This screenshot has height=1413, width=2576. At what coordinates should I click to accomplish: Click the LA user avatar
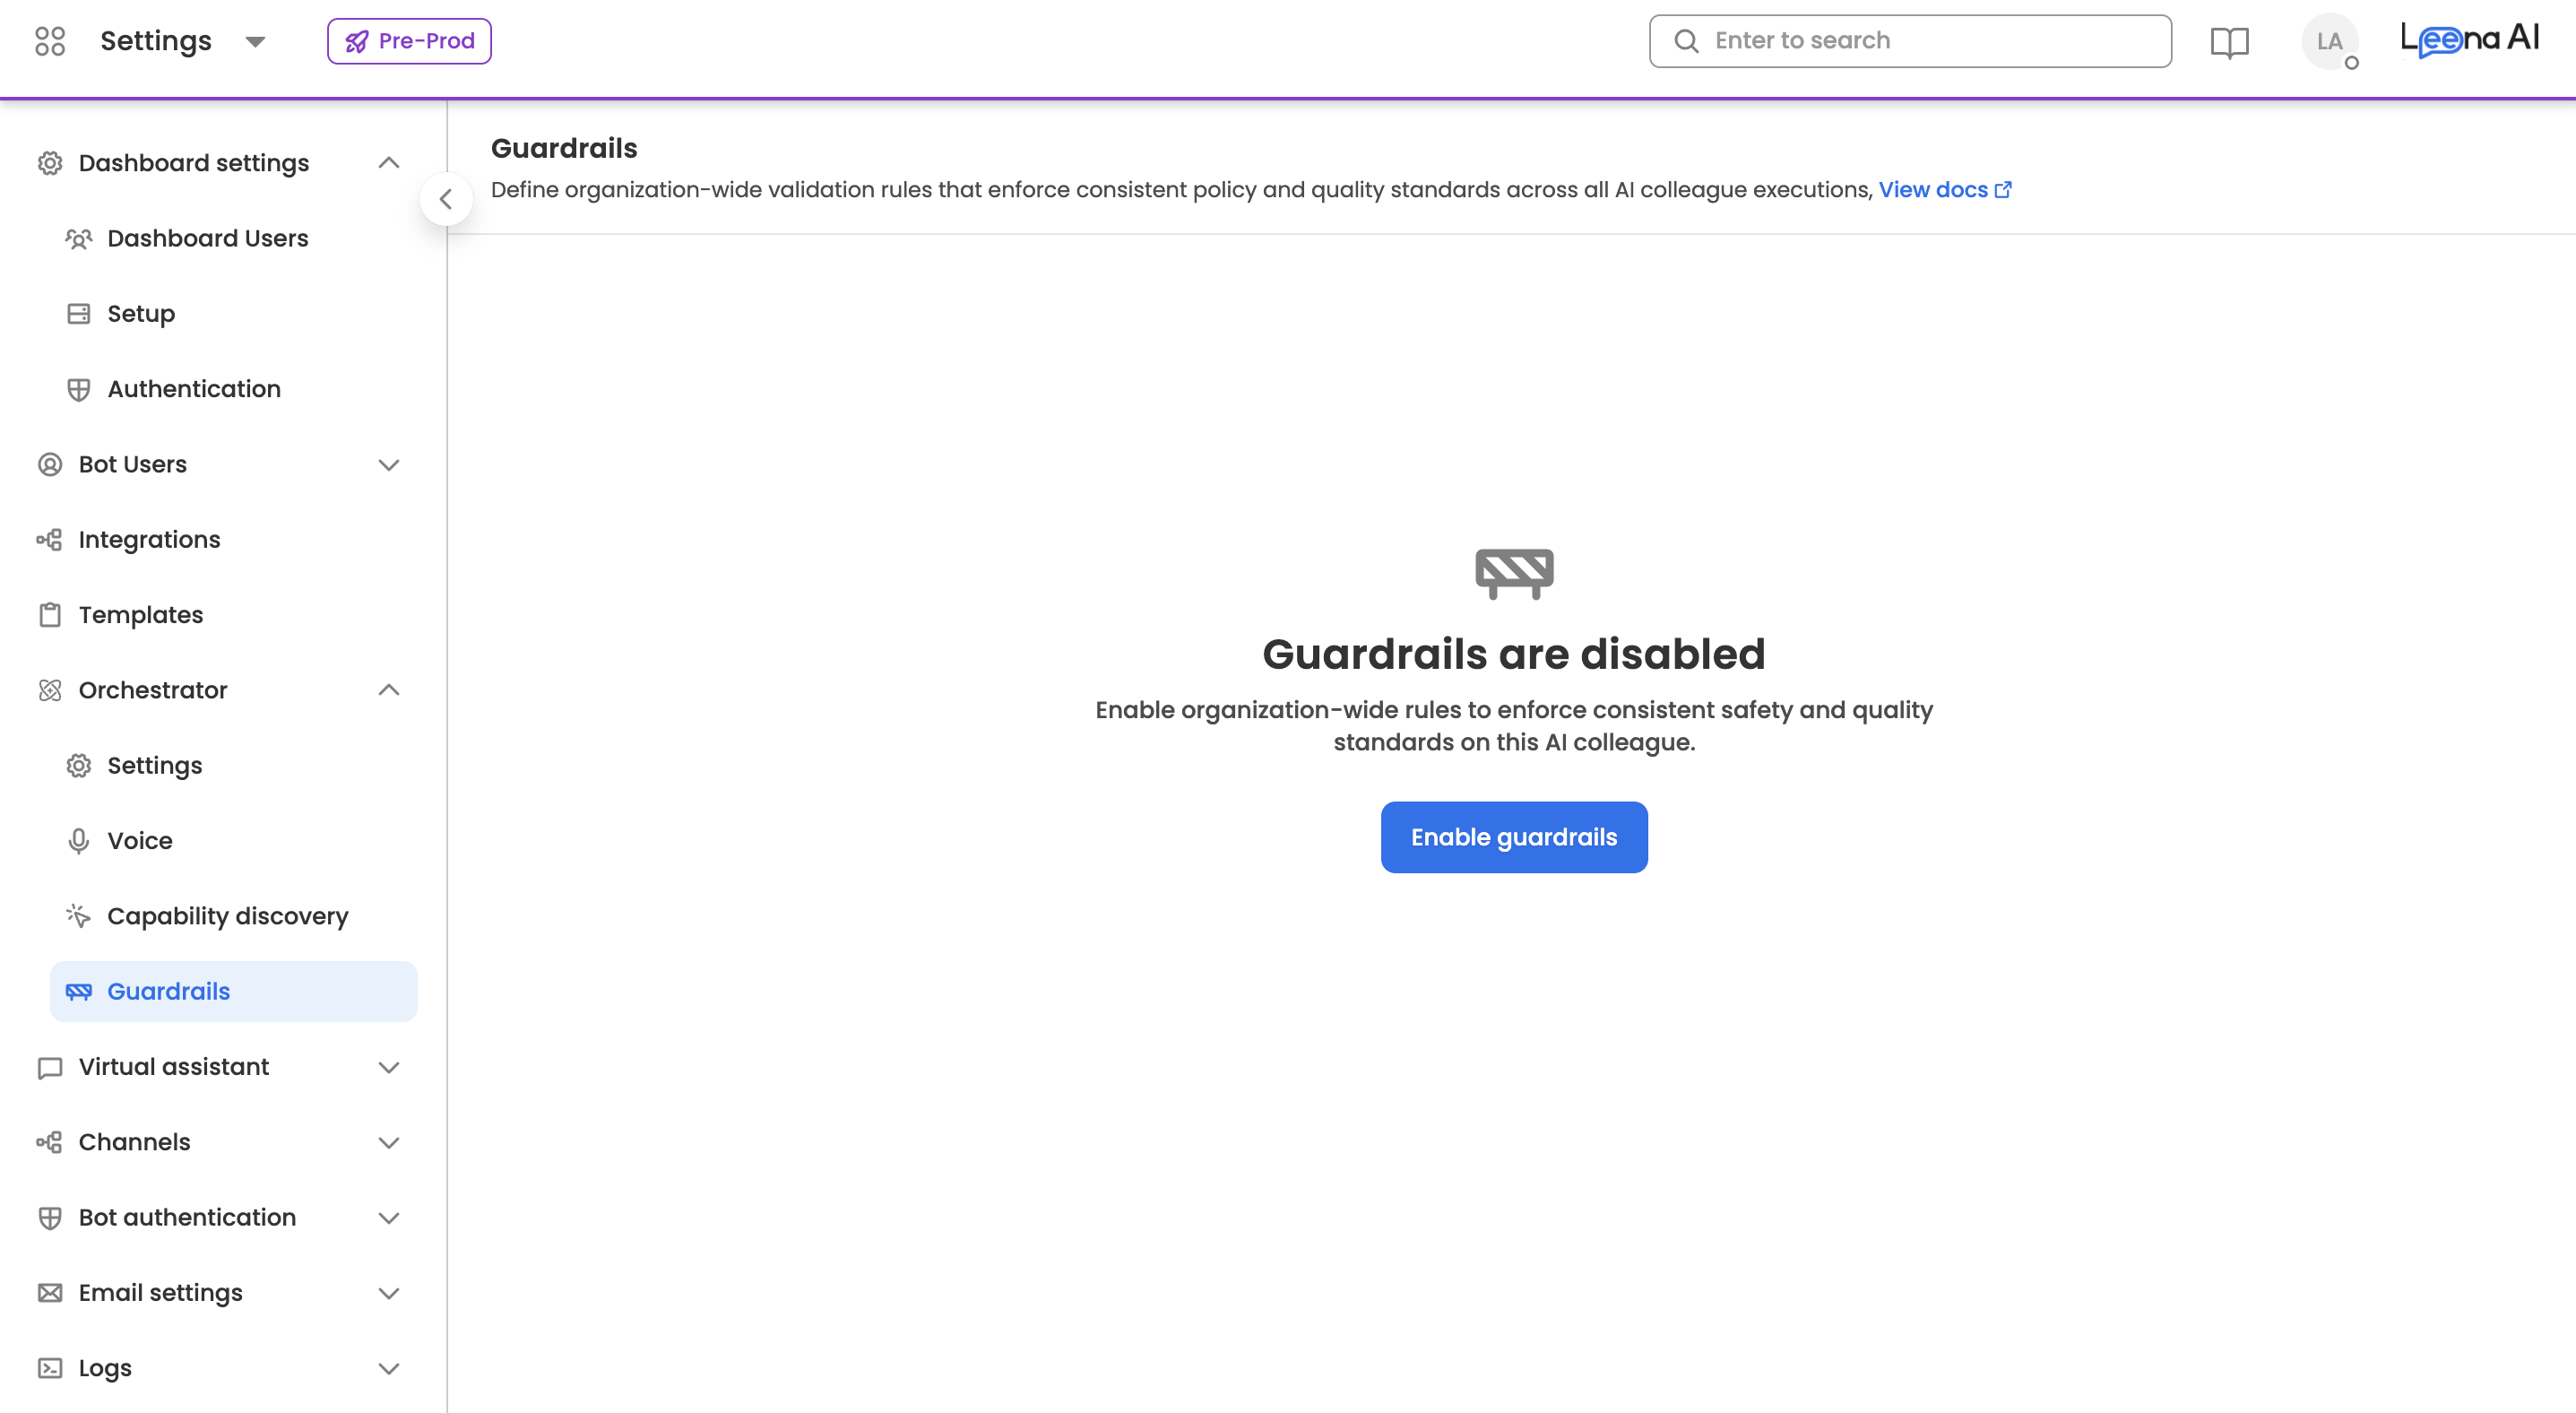click(x=2329, y=42)
